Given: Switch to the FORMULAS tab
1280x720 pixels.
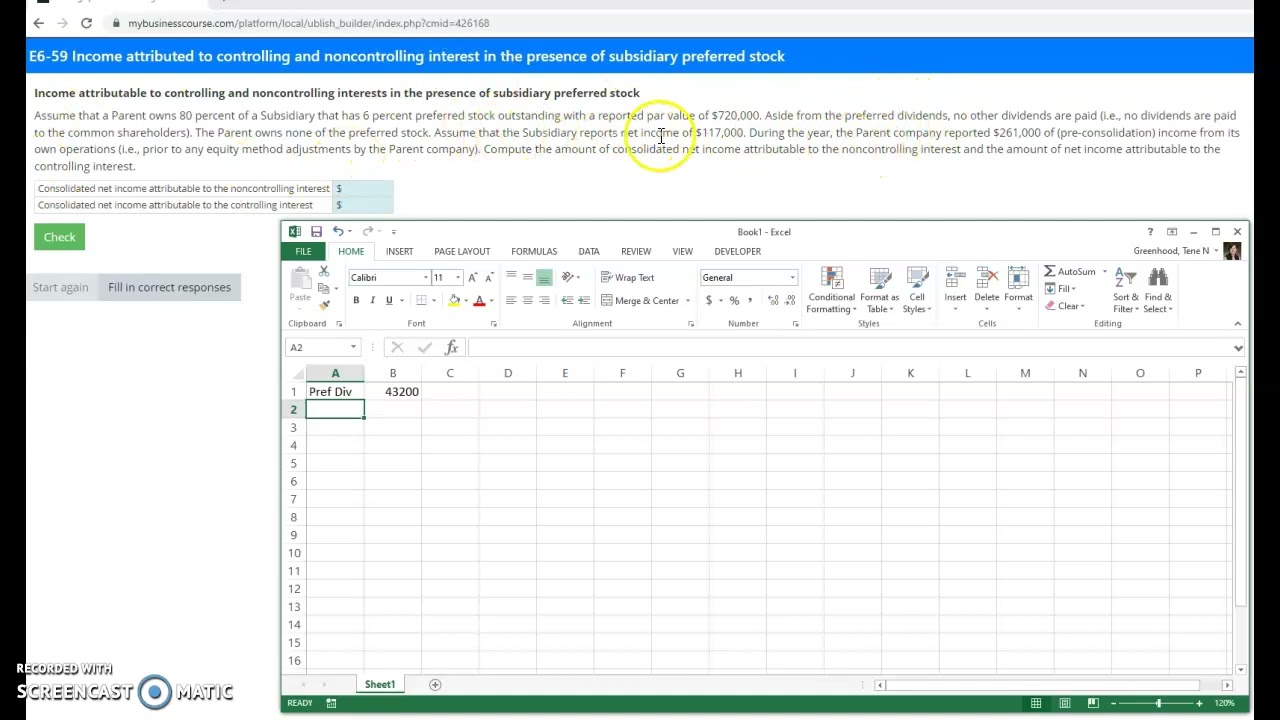Looking at the screenshot, I should (x=534, y=251).
